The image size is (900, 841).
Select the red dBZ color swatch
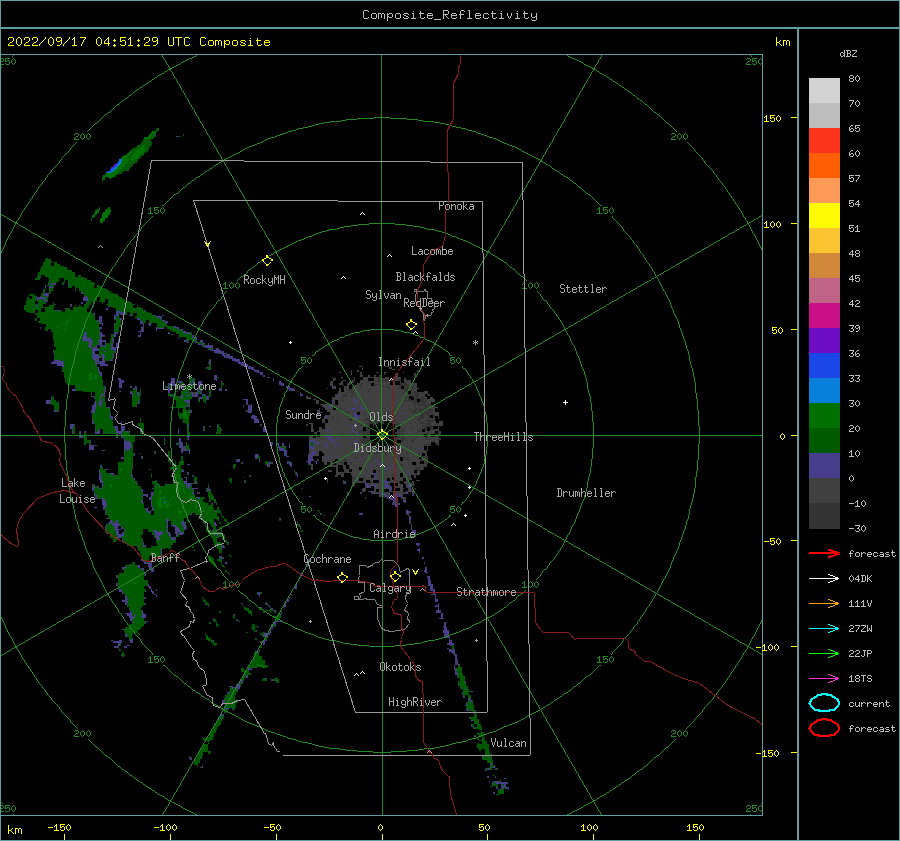pyautogui.click(x=824, y=141)
